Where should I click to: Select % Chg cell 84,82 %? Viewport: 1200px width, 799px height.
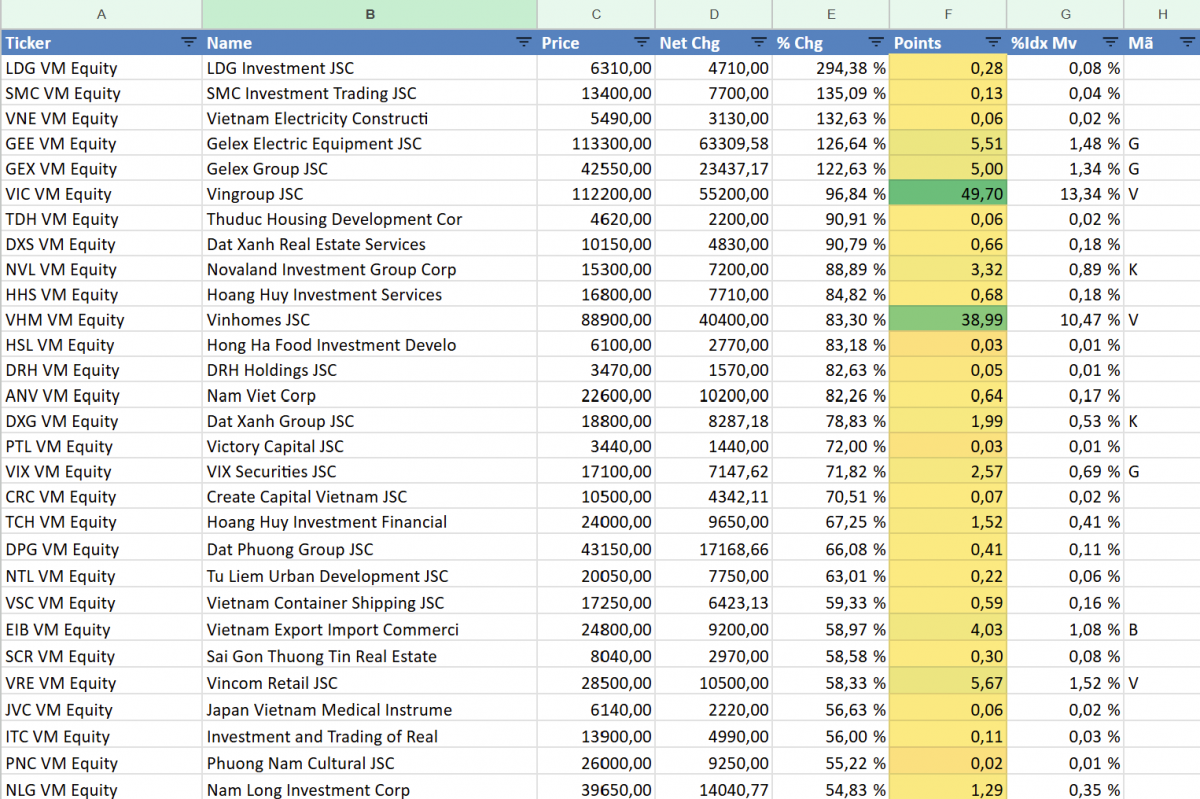coord(831,295)
